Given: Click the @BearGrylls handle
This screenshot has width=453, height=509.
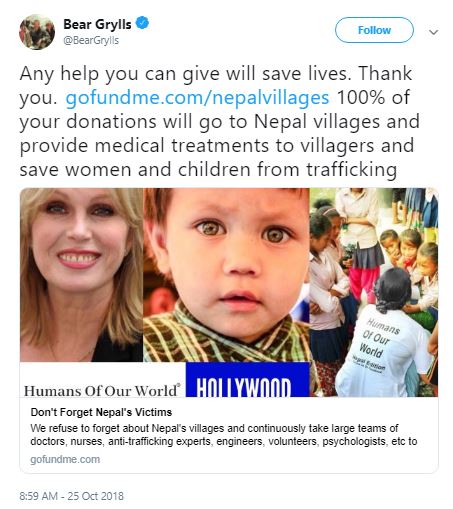Looking at the screenshot, I should click(x=91, y=40).
